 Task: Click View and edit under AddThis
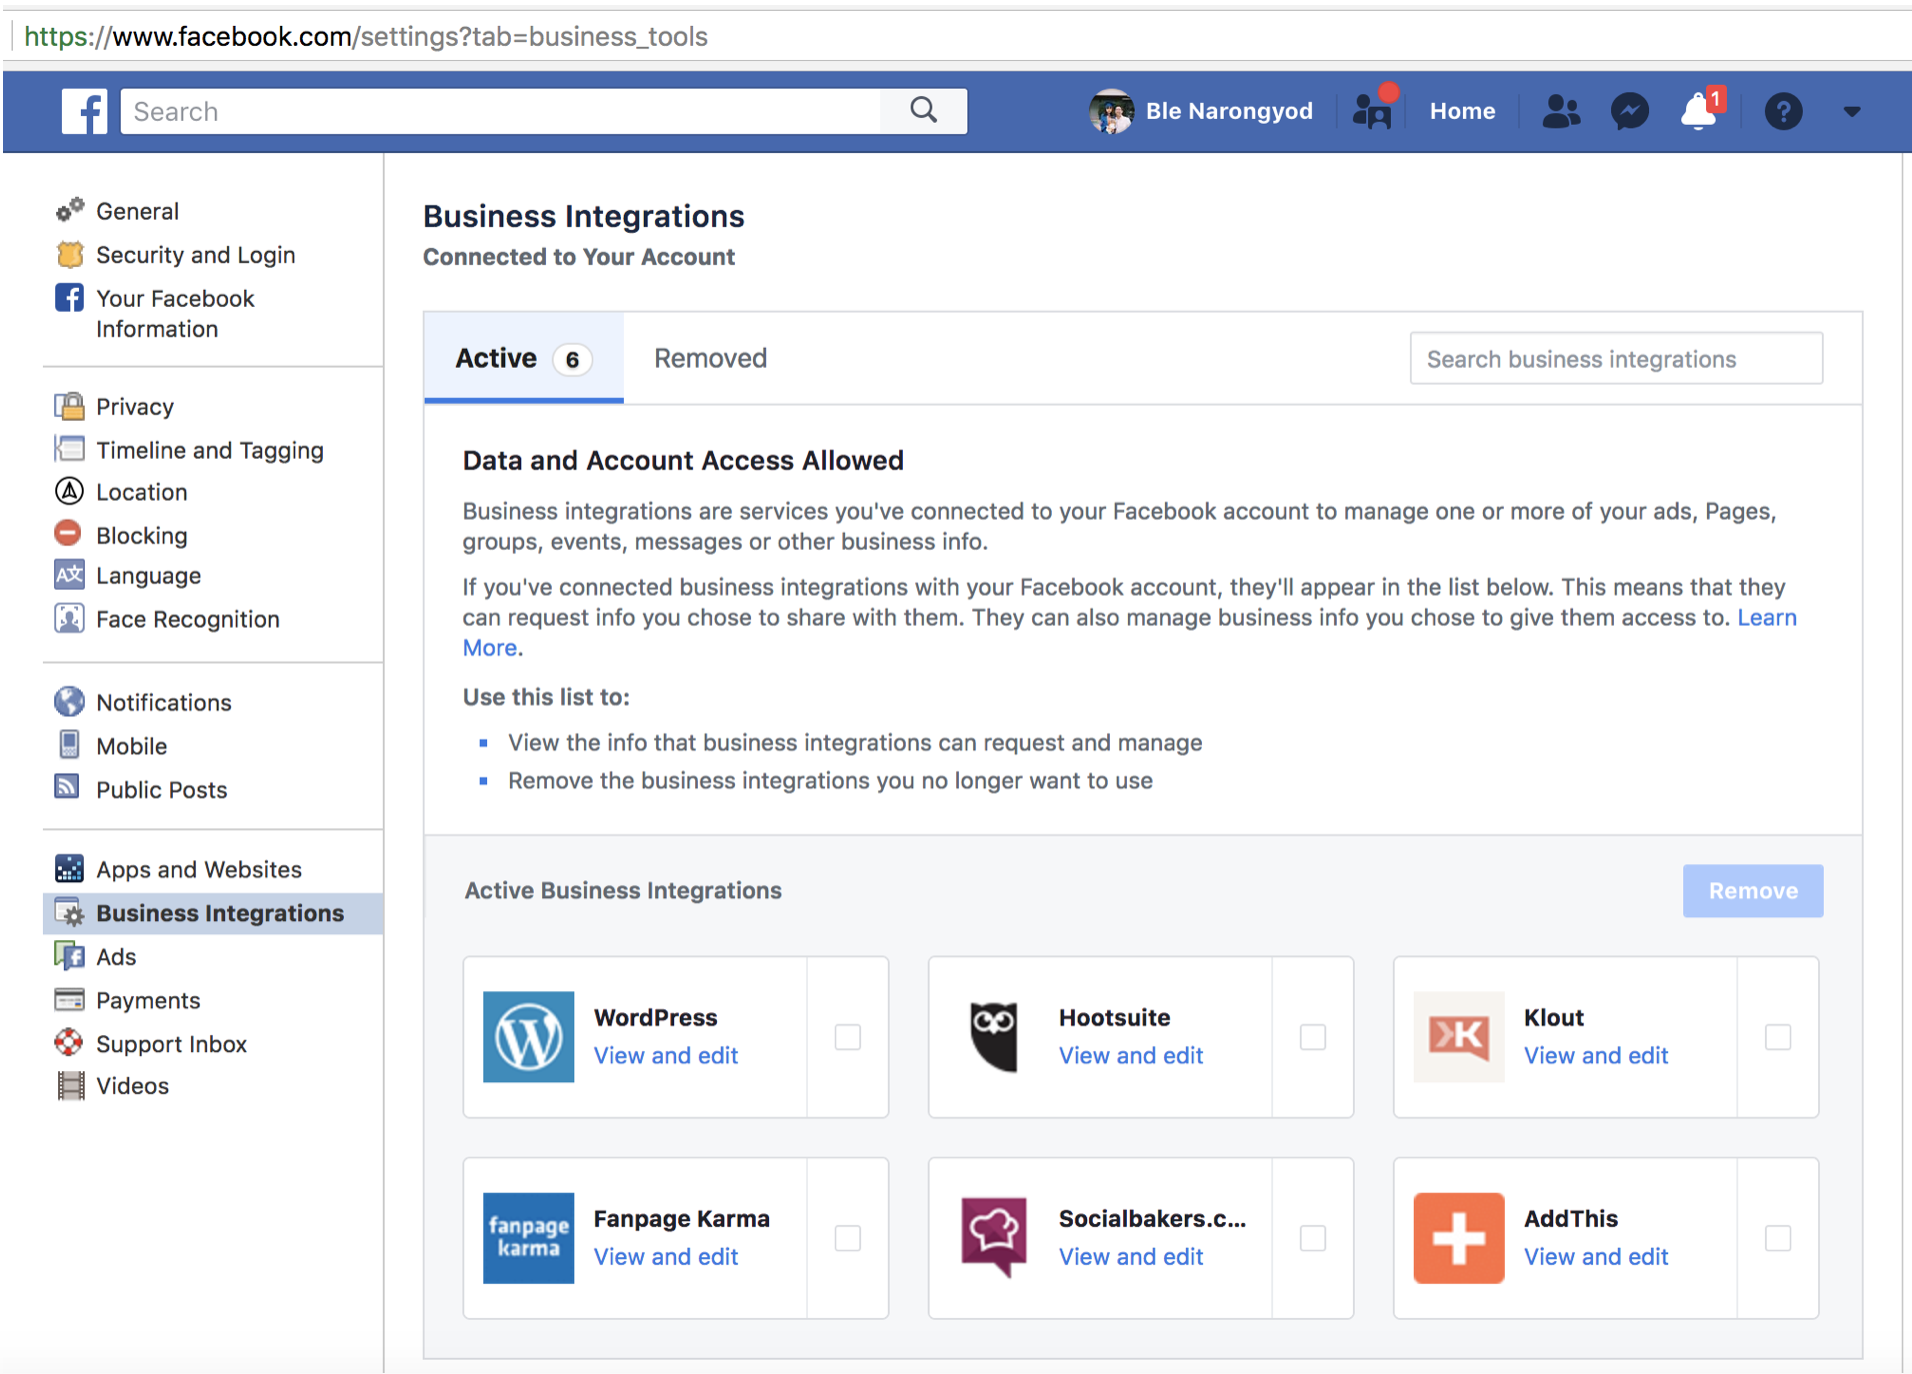pyautogui.click(x=1596, y=1256)
